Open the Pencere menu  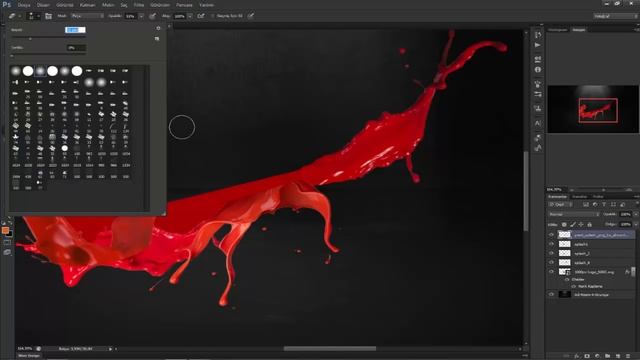(x=184, y=5)
